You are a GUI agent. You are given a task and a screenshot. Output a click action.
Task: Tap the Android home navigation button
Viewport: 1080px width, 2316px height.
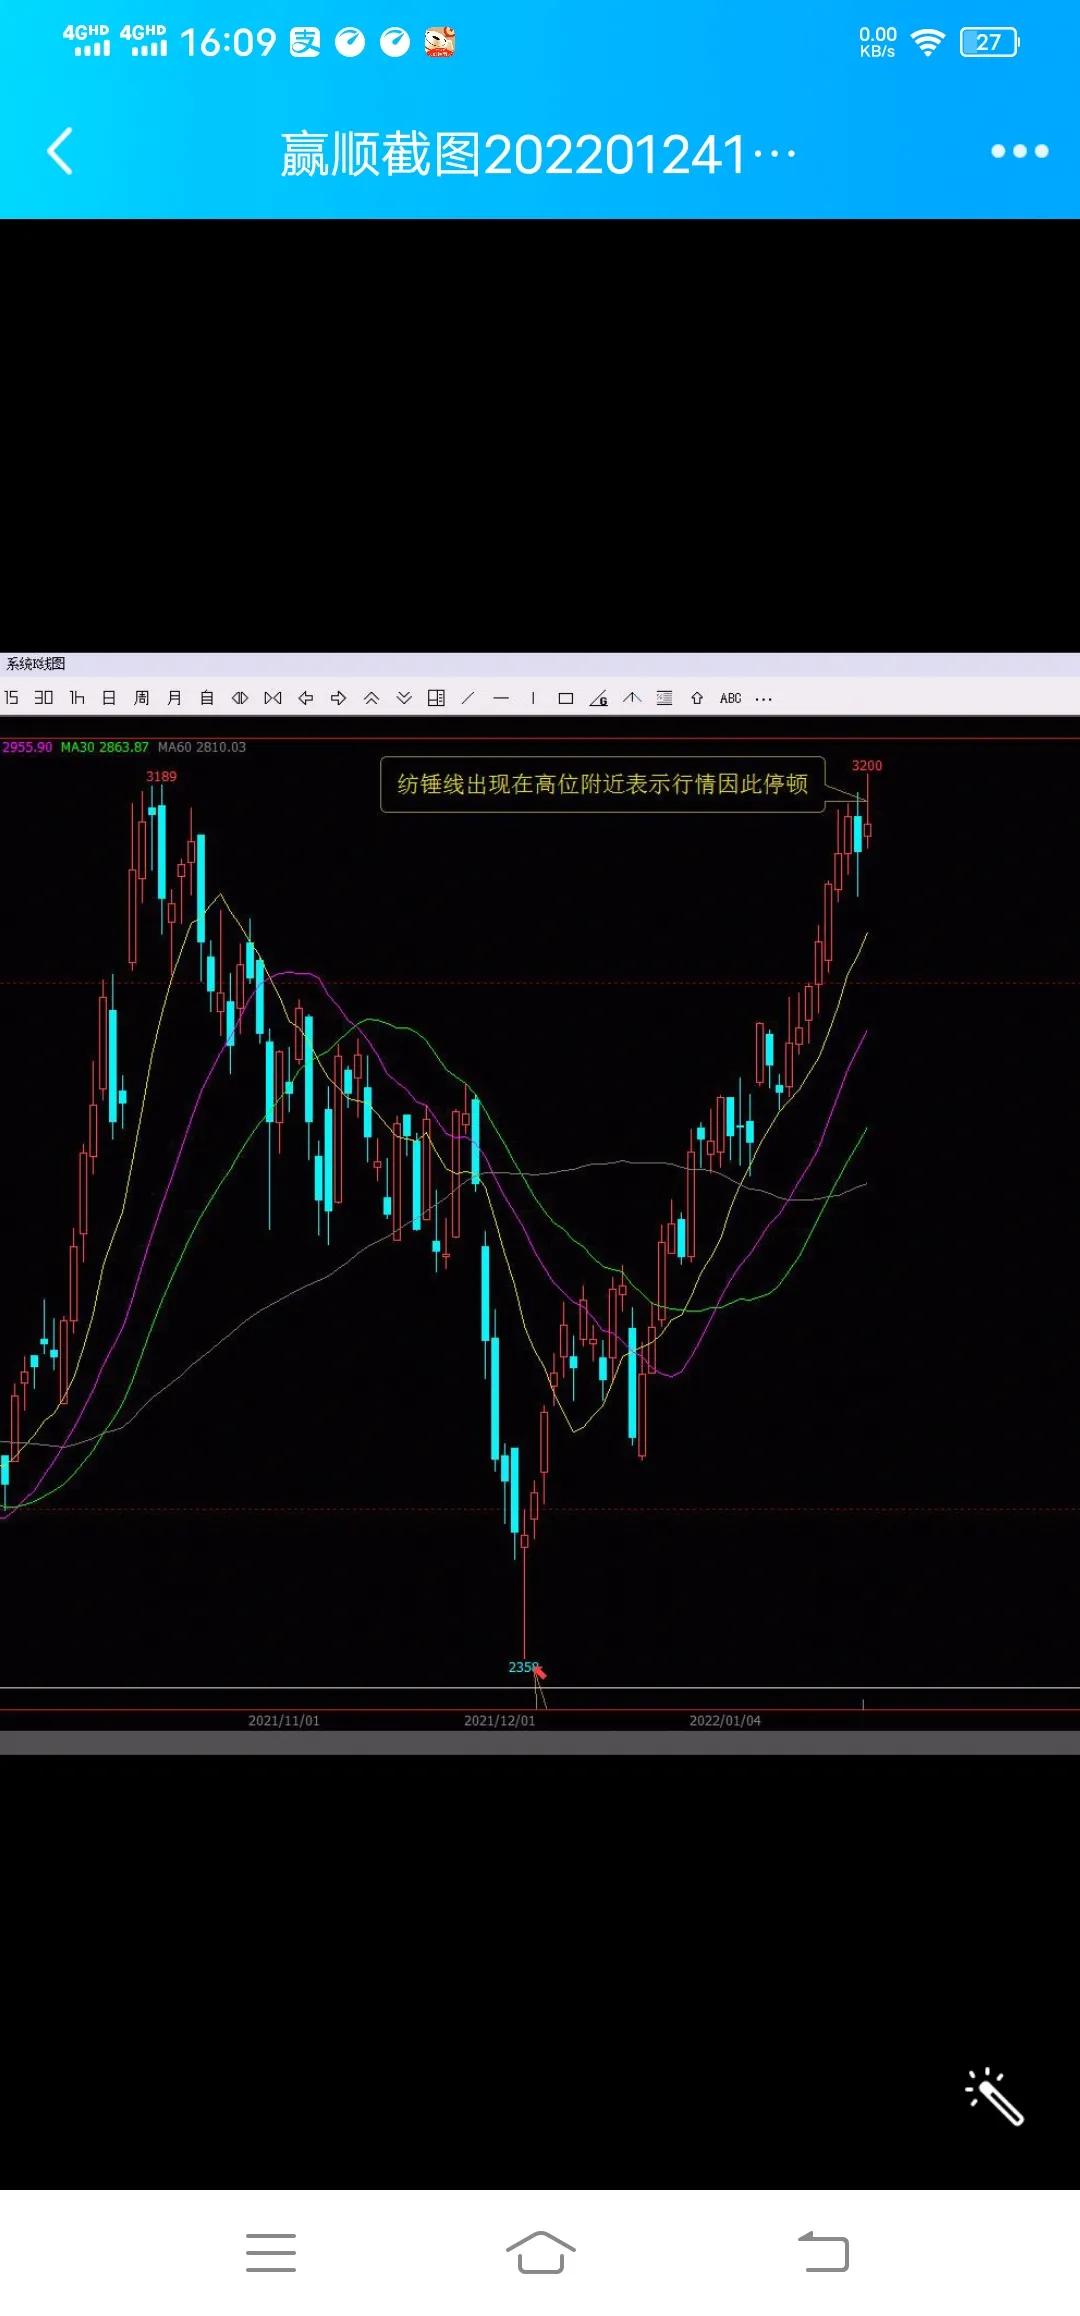coord(540,2252)
